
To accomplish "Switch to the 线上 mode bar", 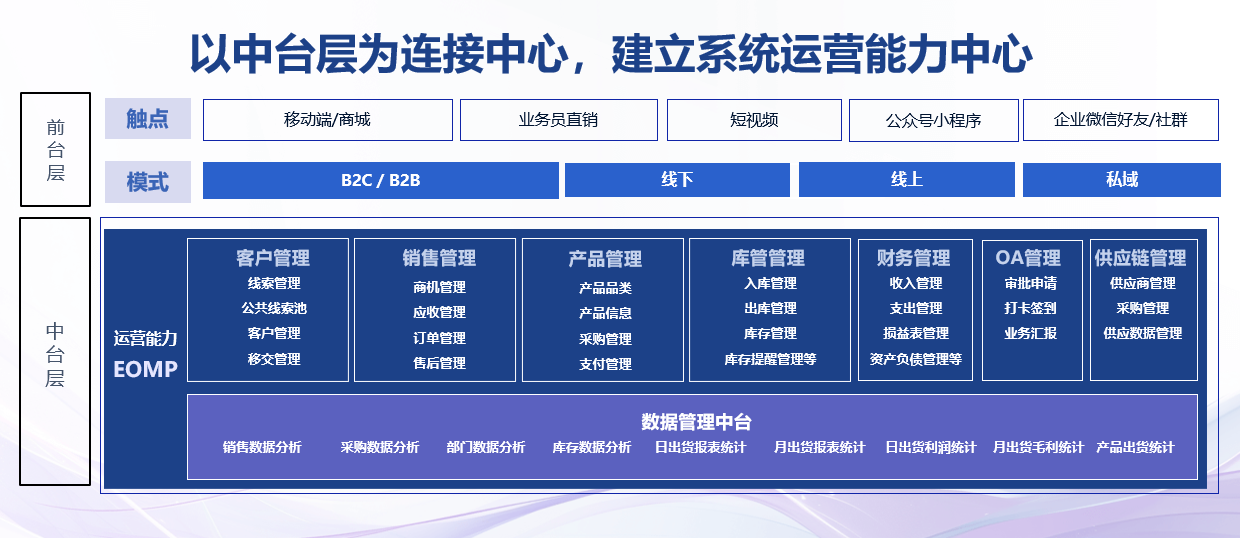I will click(906, 180).
